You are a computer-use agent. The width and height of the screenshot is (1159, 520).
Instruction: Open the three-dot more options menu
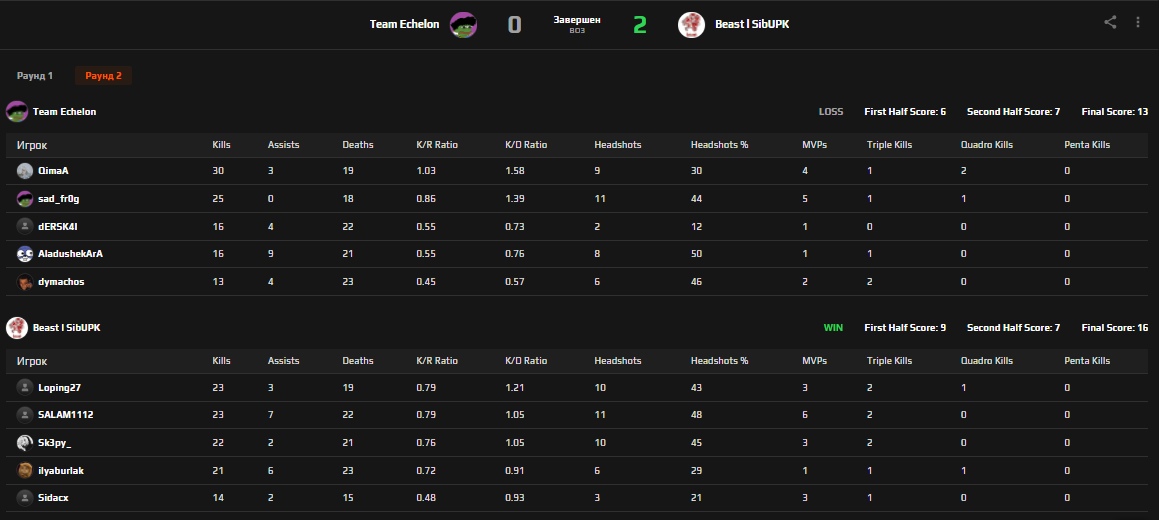coord(1138,22)
